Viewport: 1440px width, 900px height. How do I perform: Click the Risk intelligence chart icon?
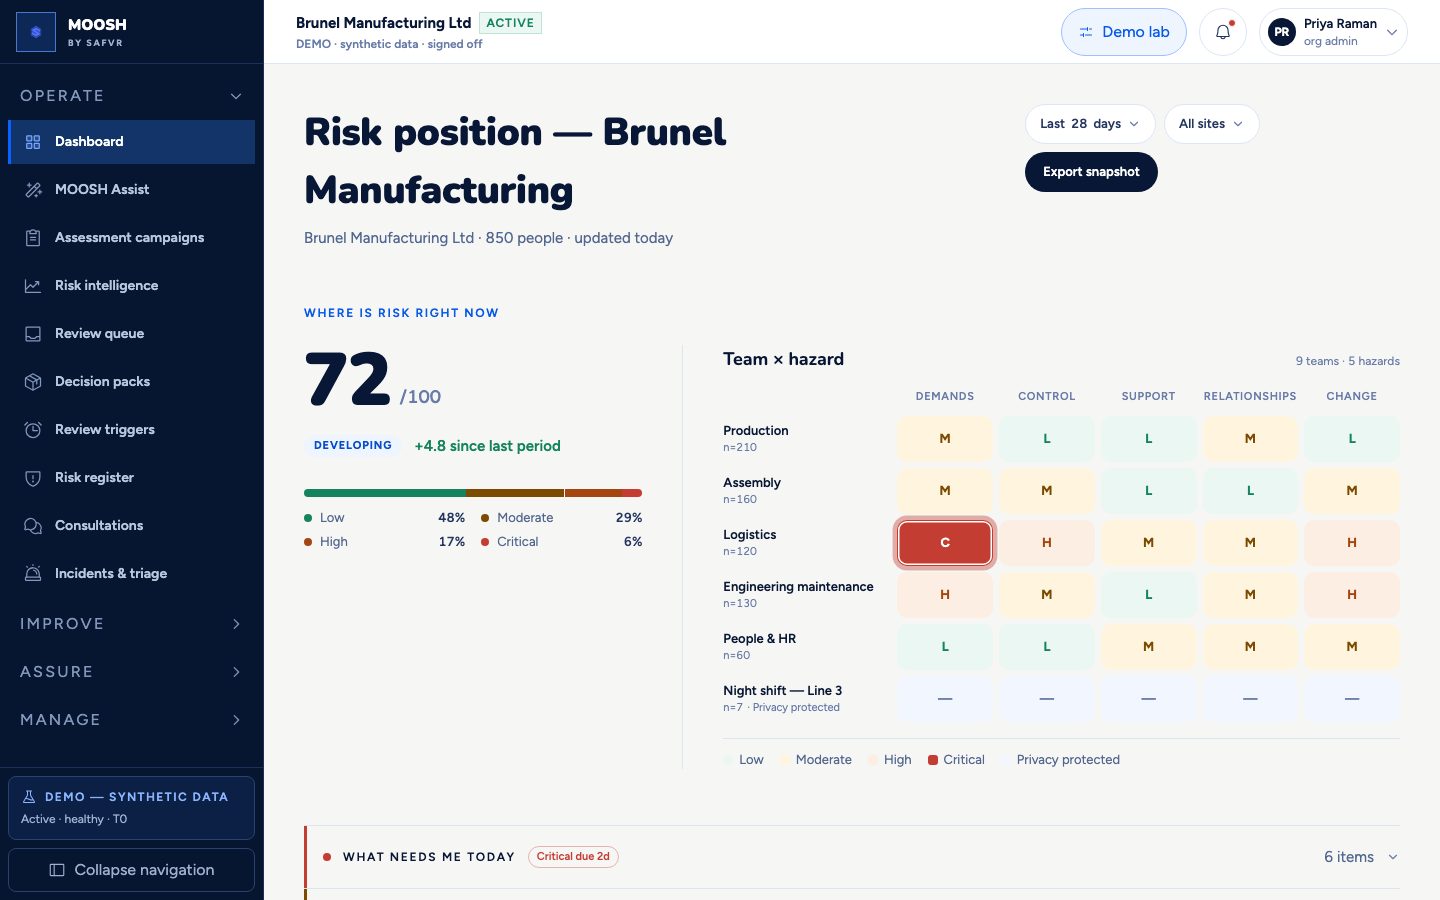coord(33,286)
